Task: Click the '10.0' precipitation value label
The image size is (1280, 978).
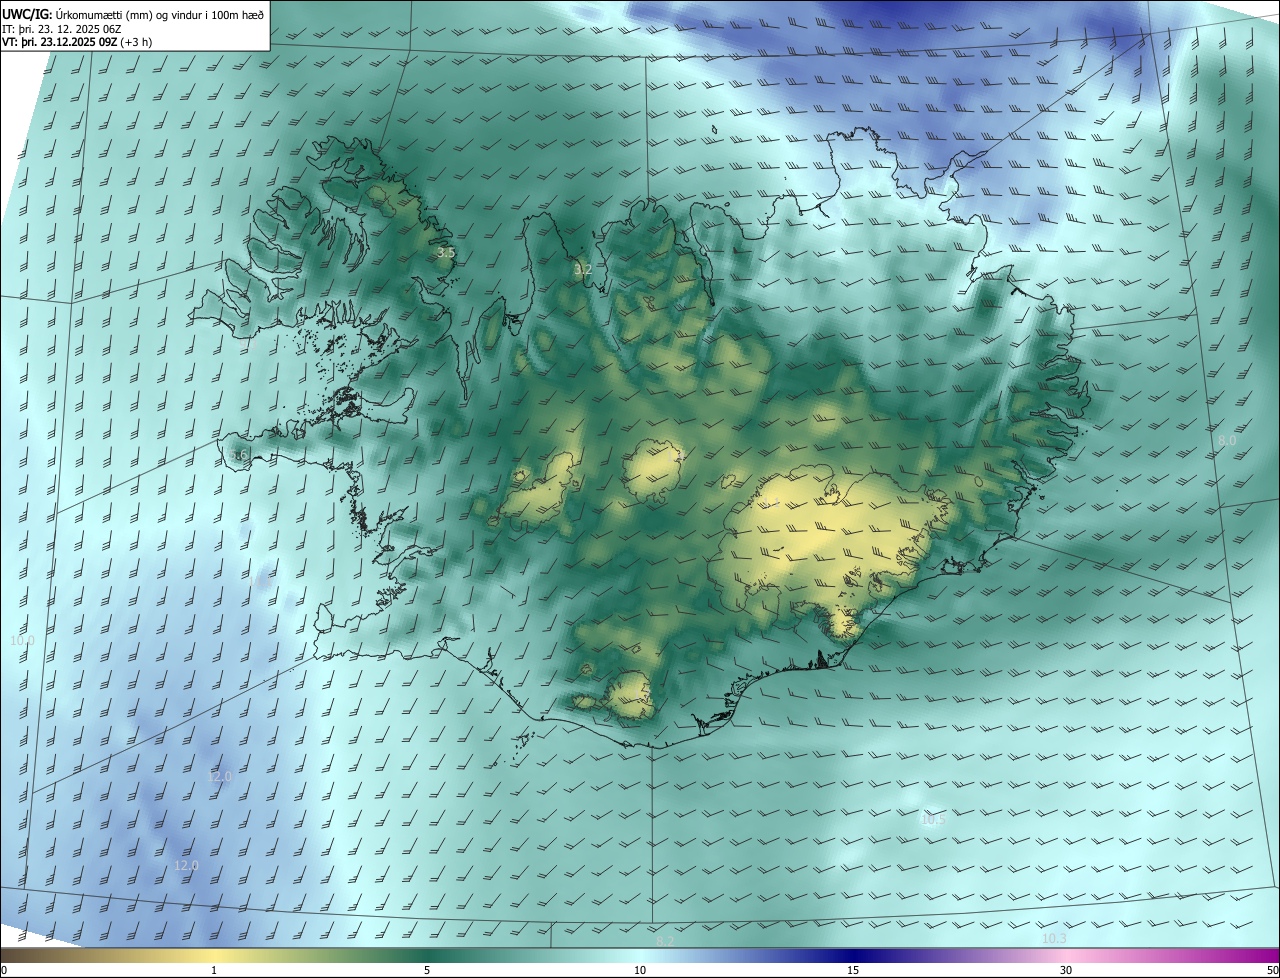Action: pos(22,640)
